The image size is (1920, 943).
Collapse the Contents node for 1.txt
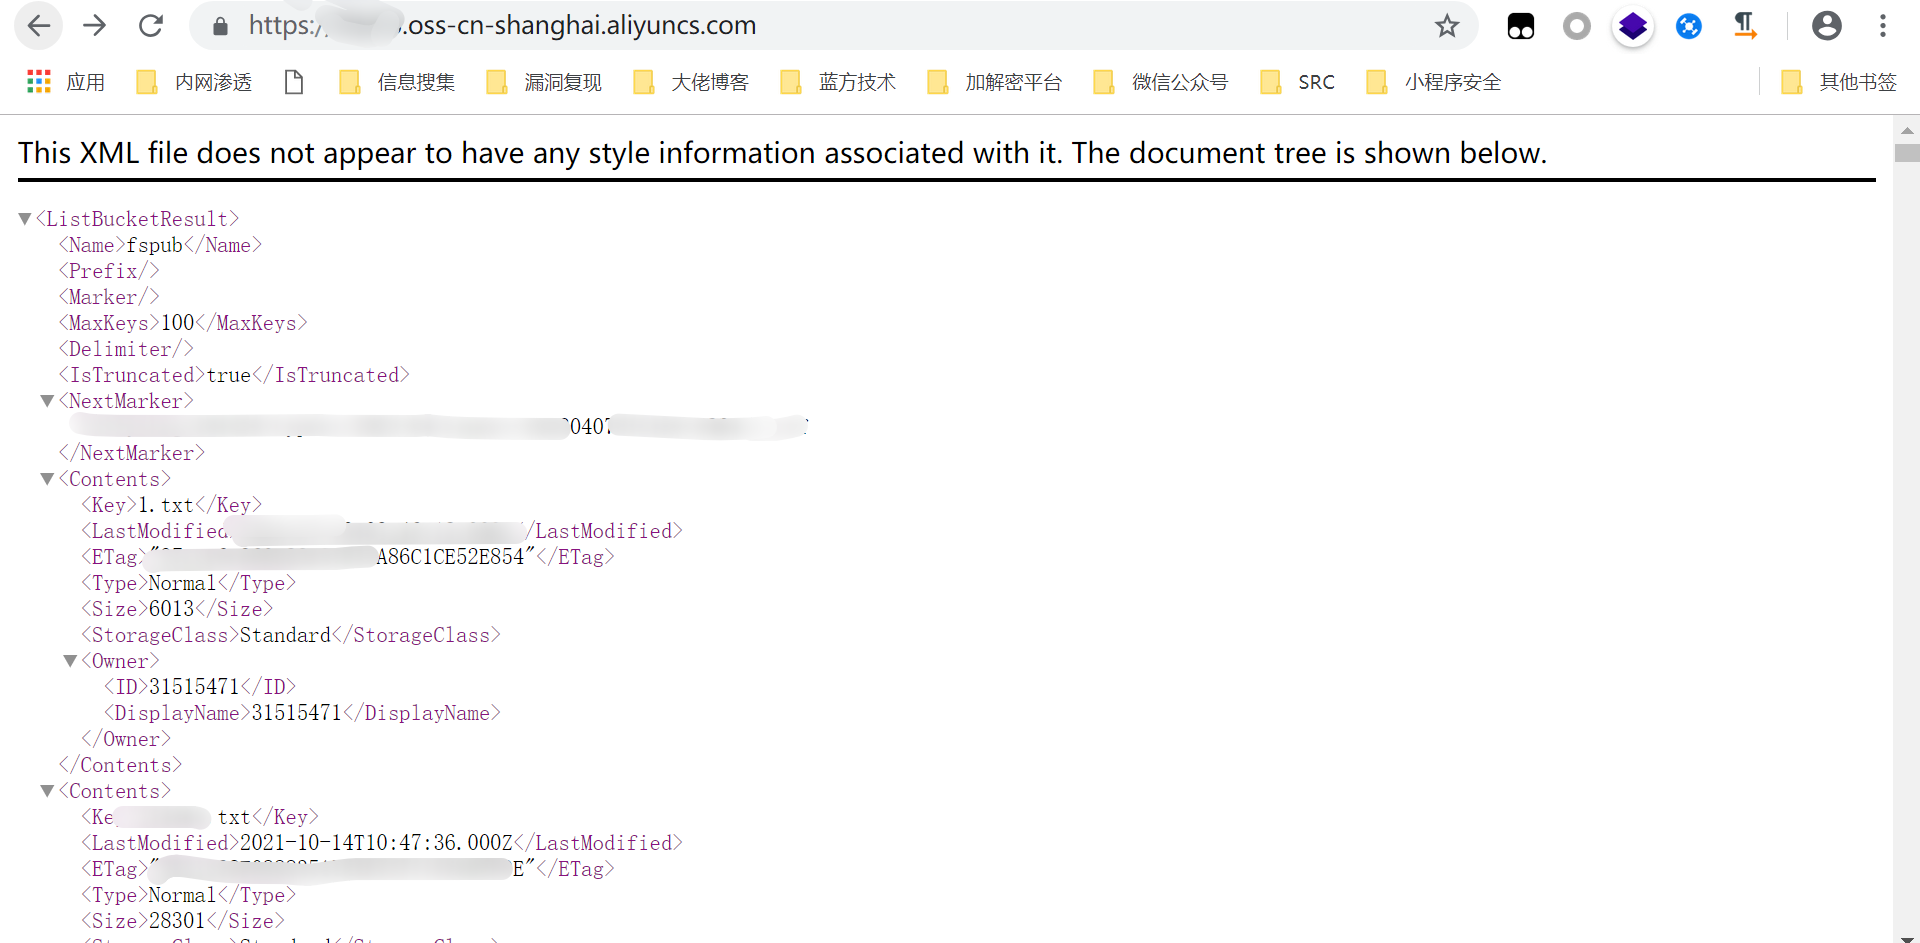pyautogui.click(x=47, y=479)
